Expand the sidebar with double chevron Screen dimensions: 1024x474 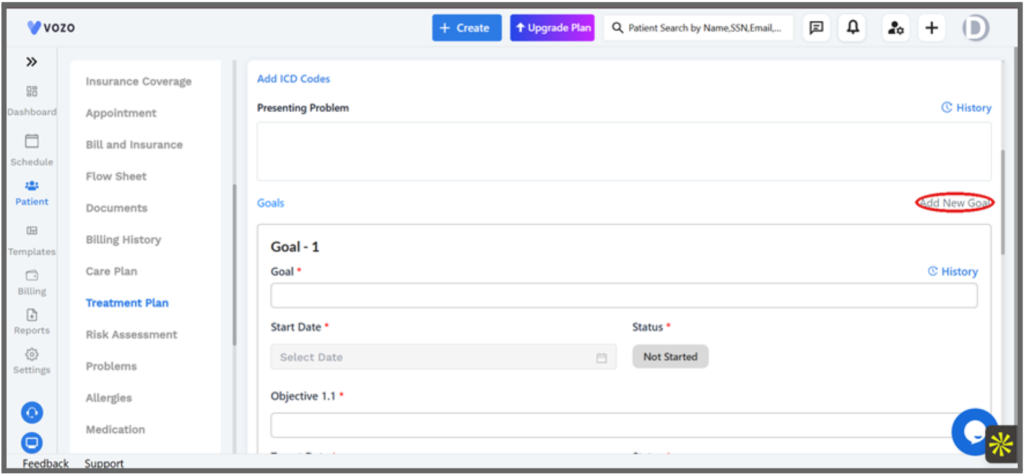coord(31,62)
